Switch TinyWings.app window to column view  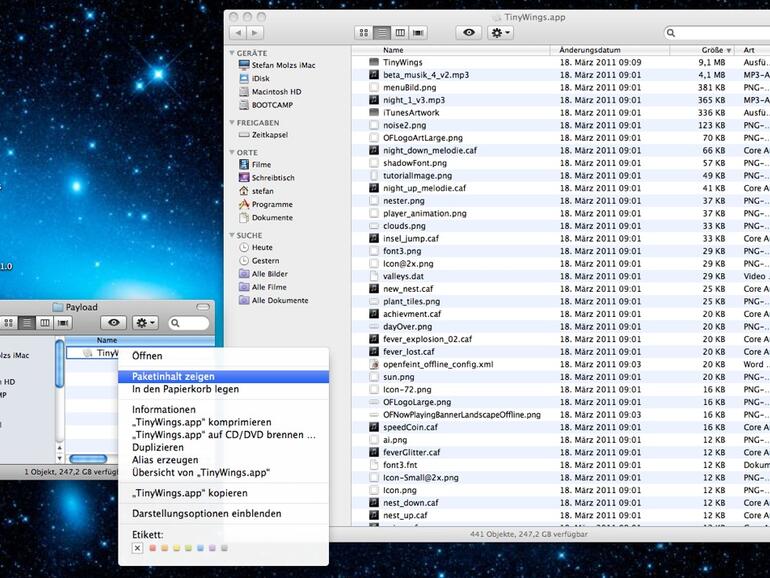coord(400,33)
